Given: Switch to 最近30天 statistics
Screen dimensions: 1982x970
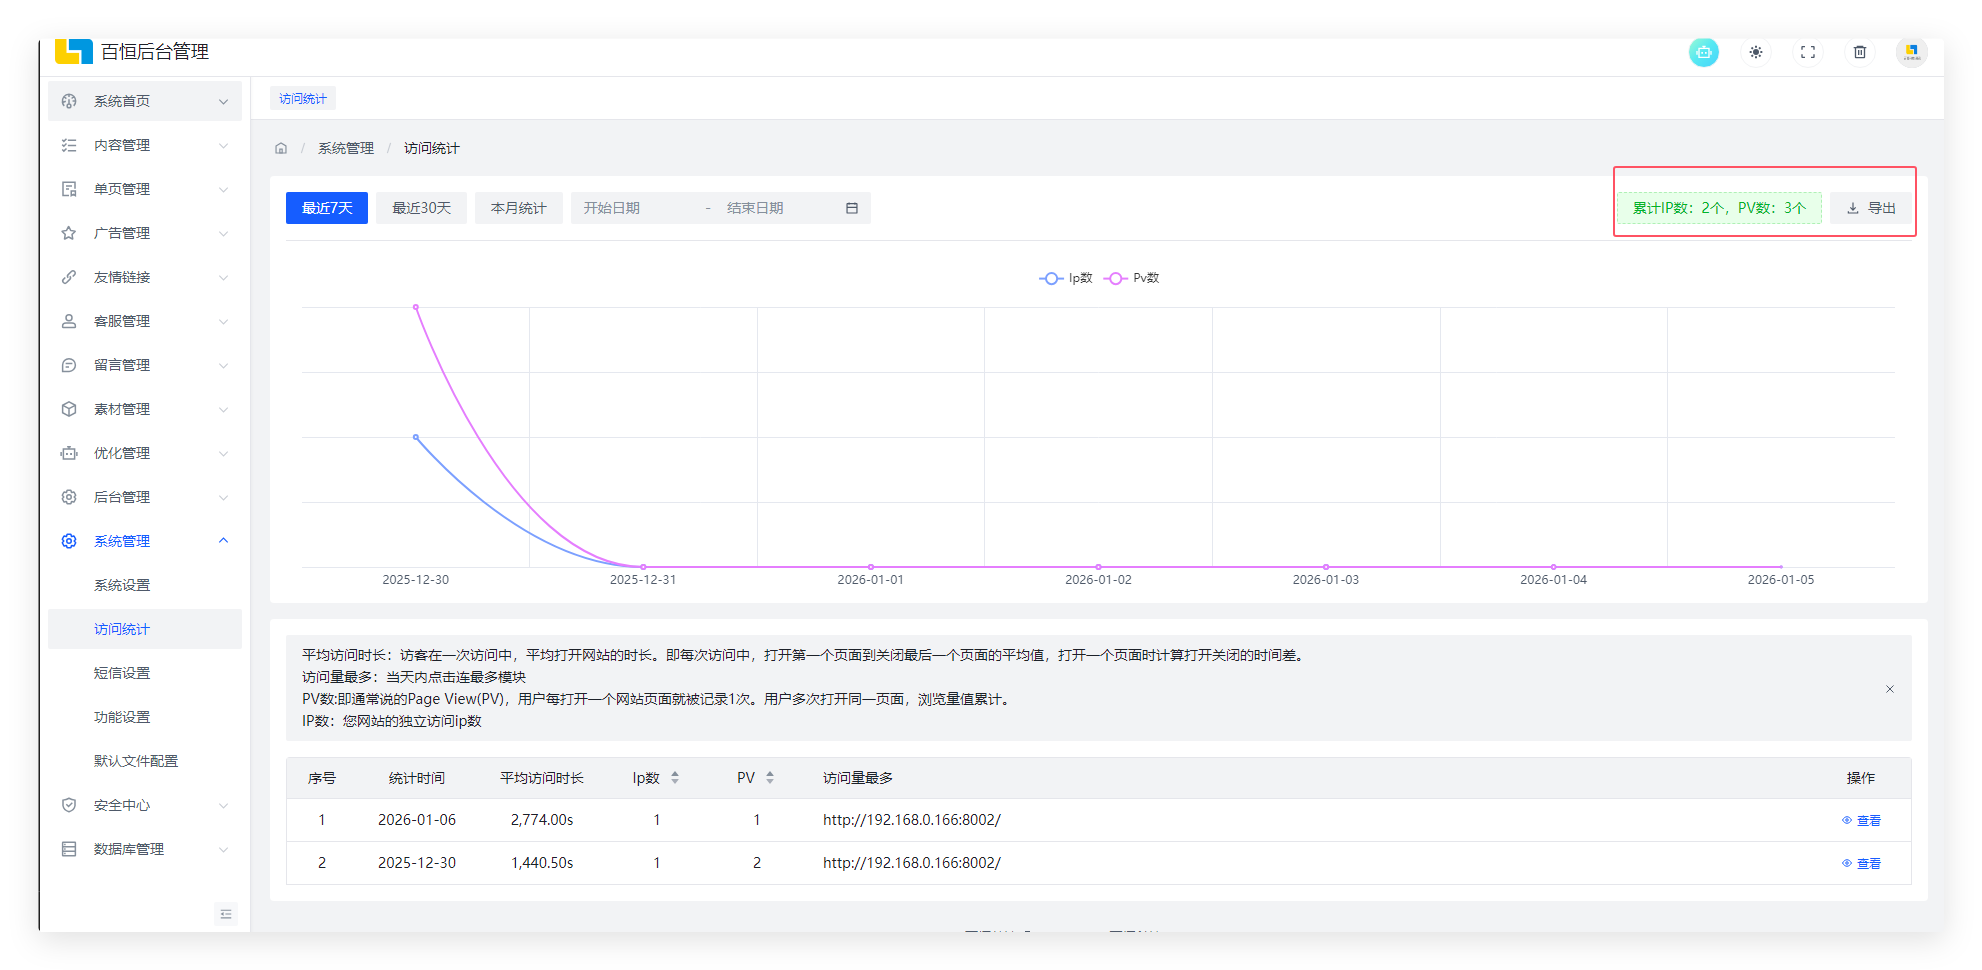Looking at the screenshot, I should [421, 208].
